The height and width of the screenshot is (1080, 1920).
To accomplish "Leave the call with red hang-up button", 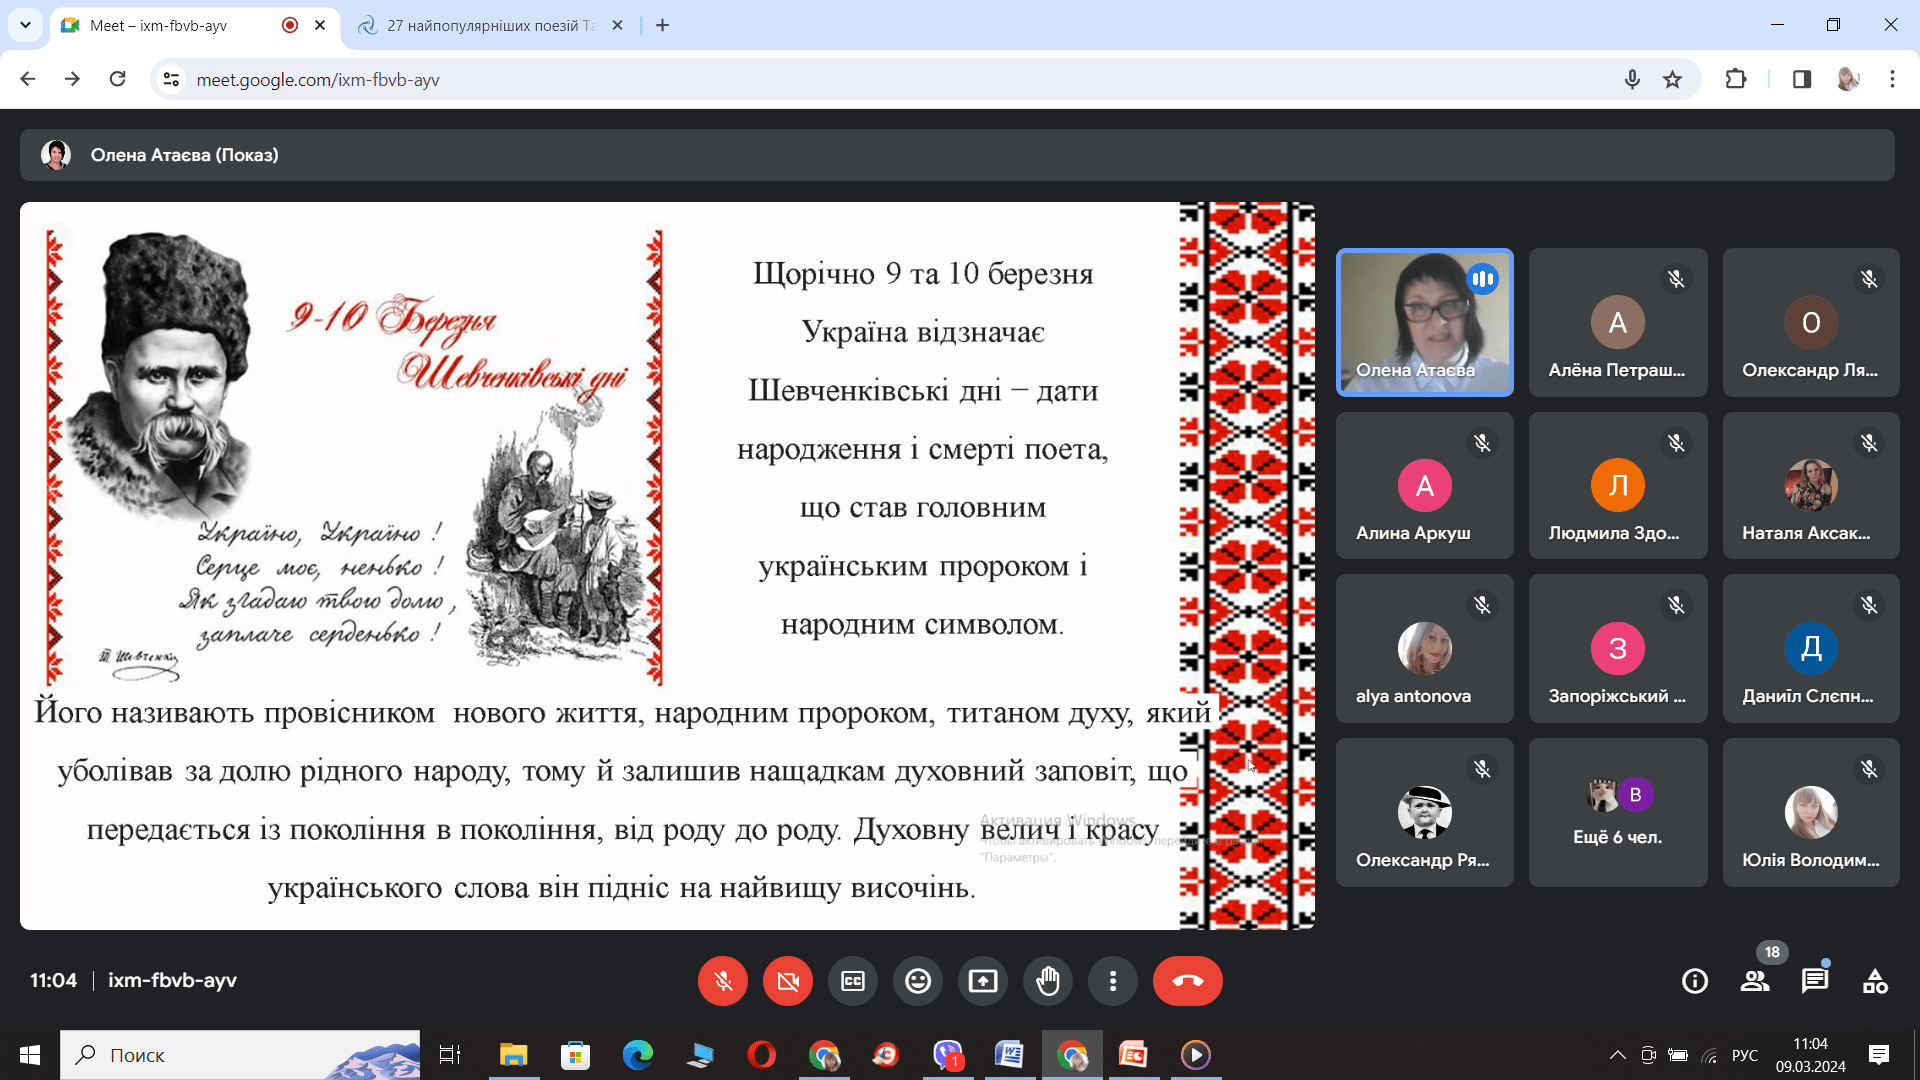I will click(x=1188, y=981).
